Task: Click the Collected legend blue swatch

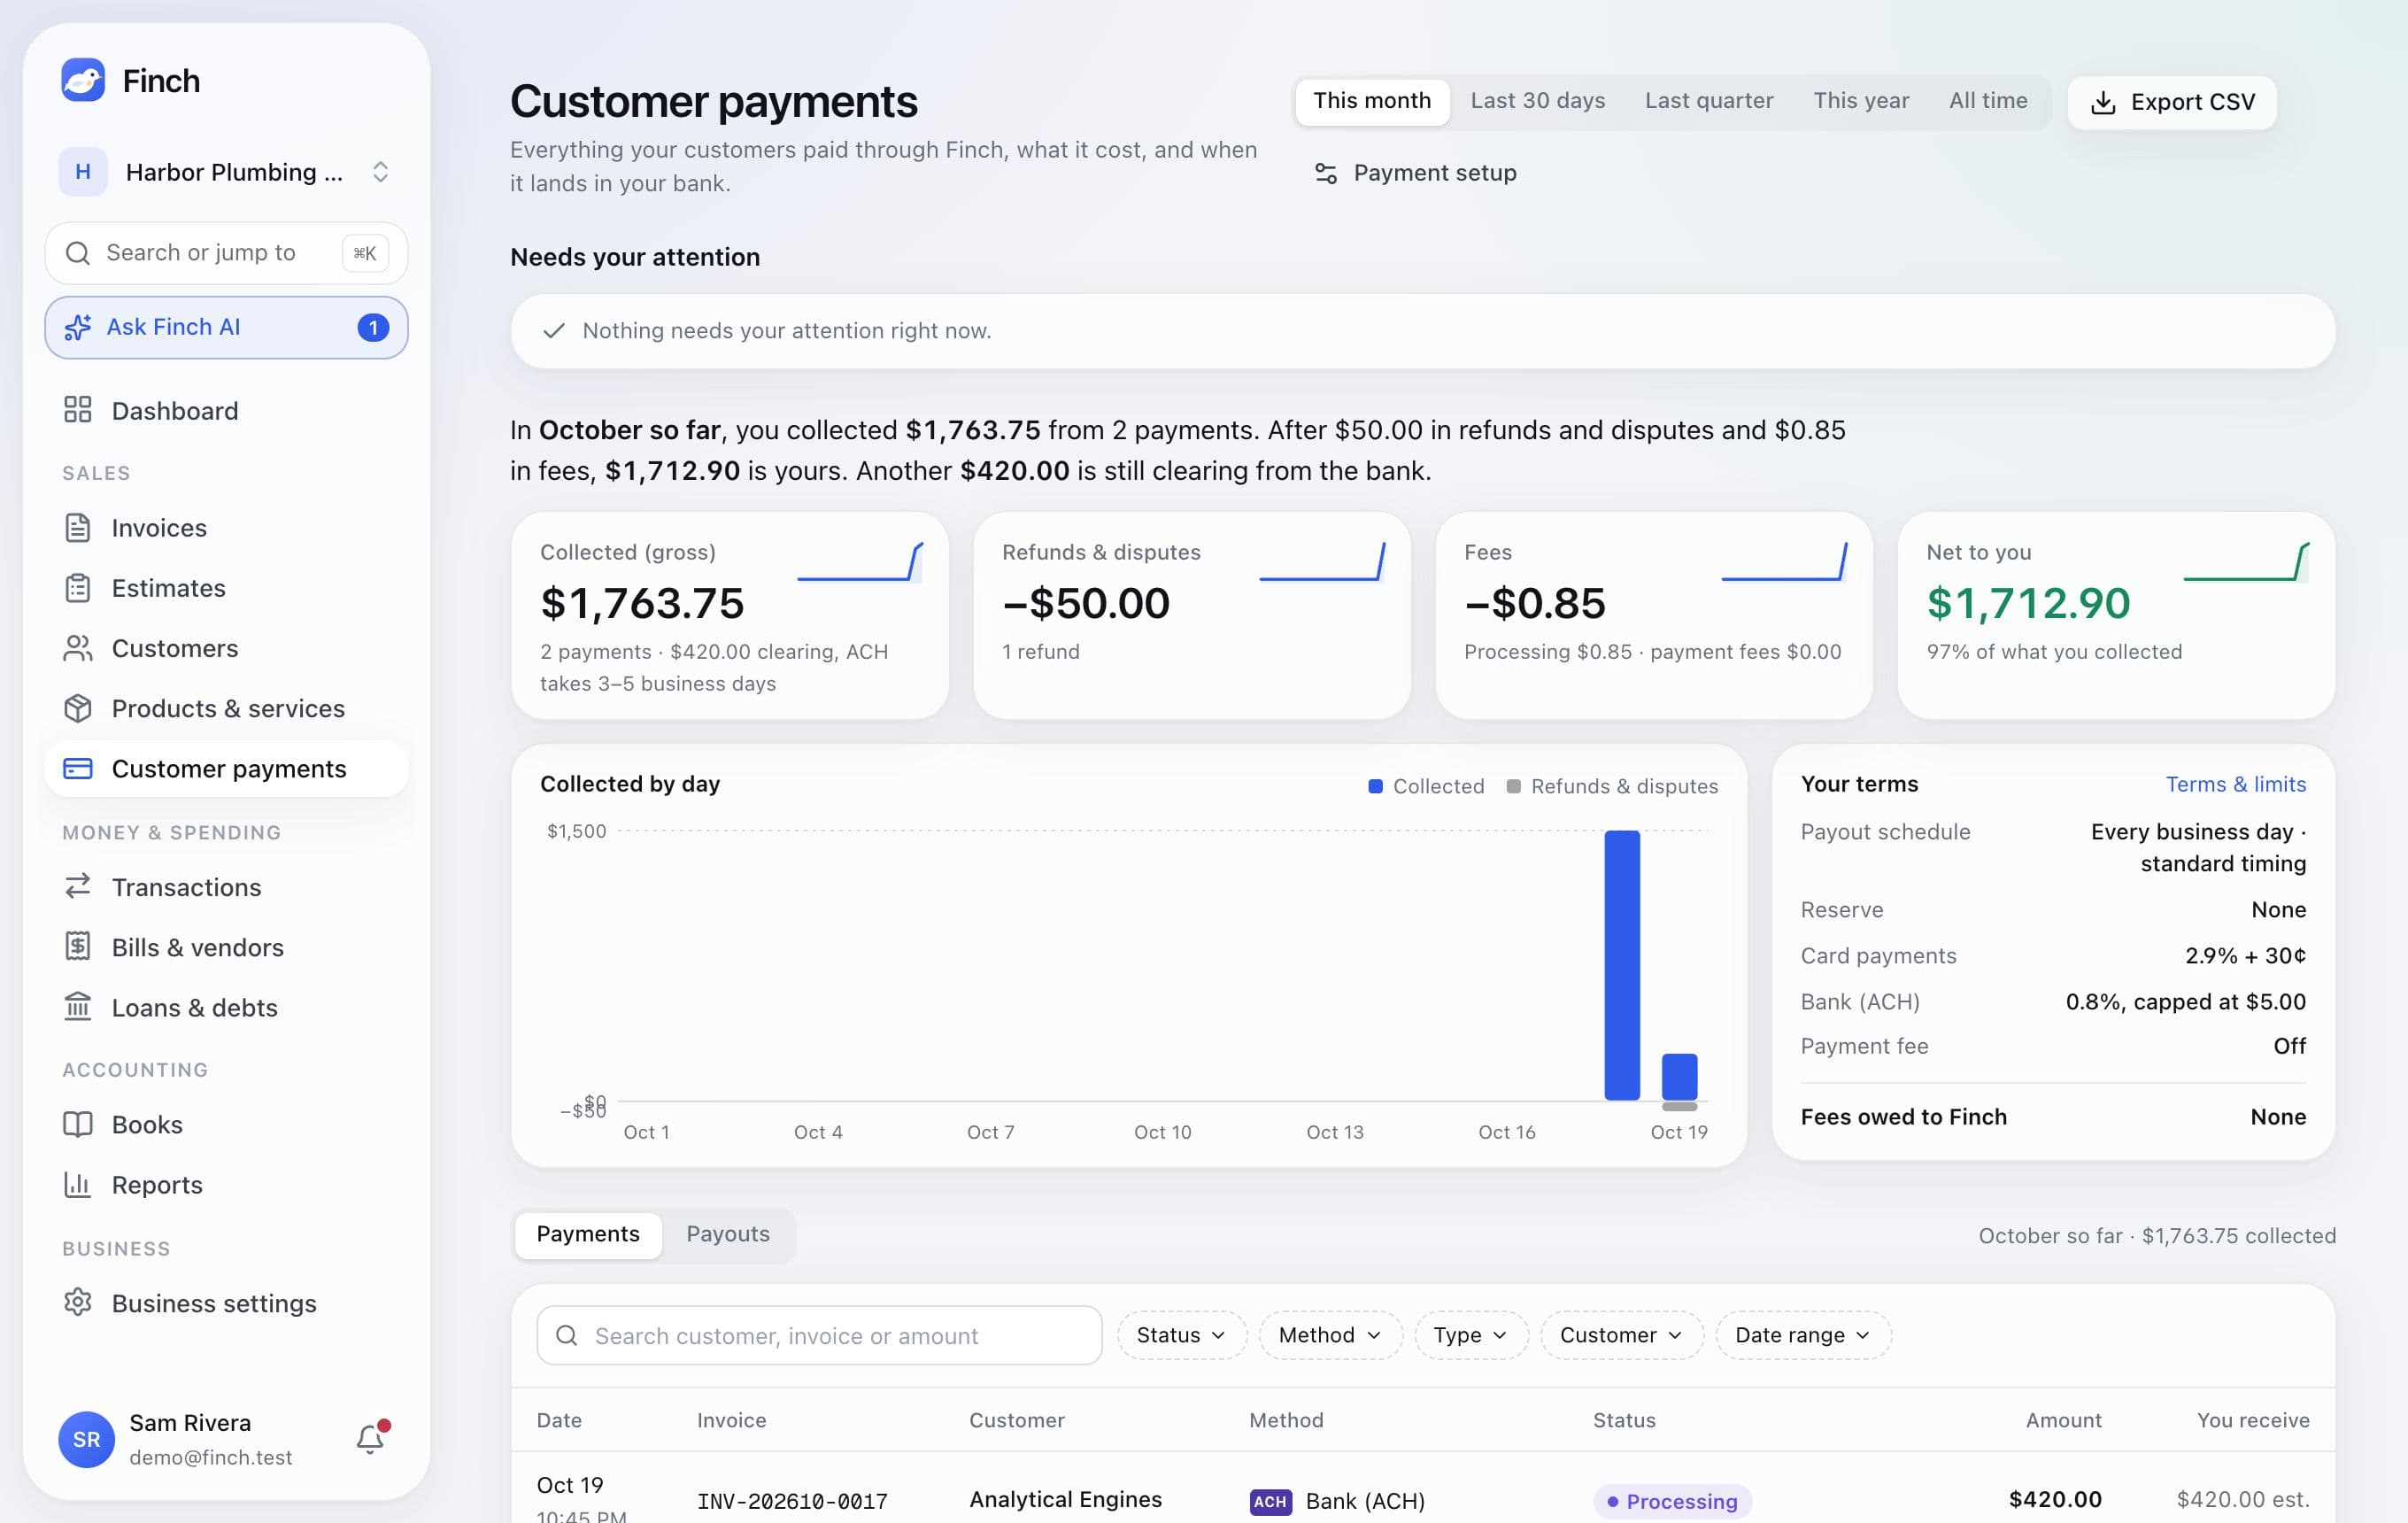Action: (1375, 786)
